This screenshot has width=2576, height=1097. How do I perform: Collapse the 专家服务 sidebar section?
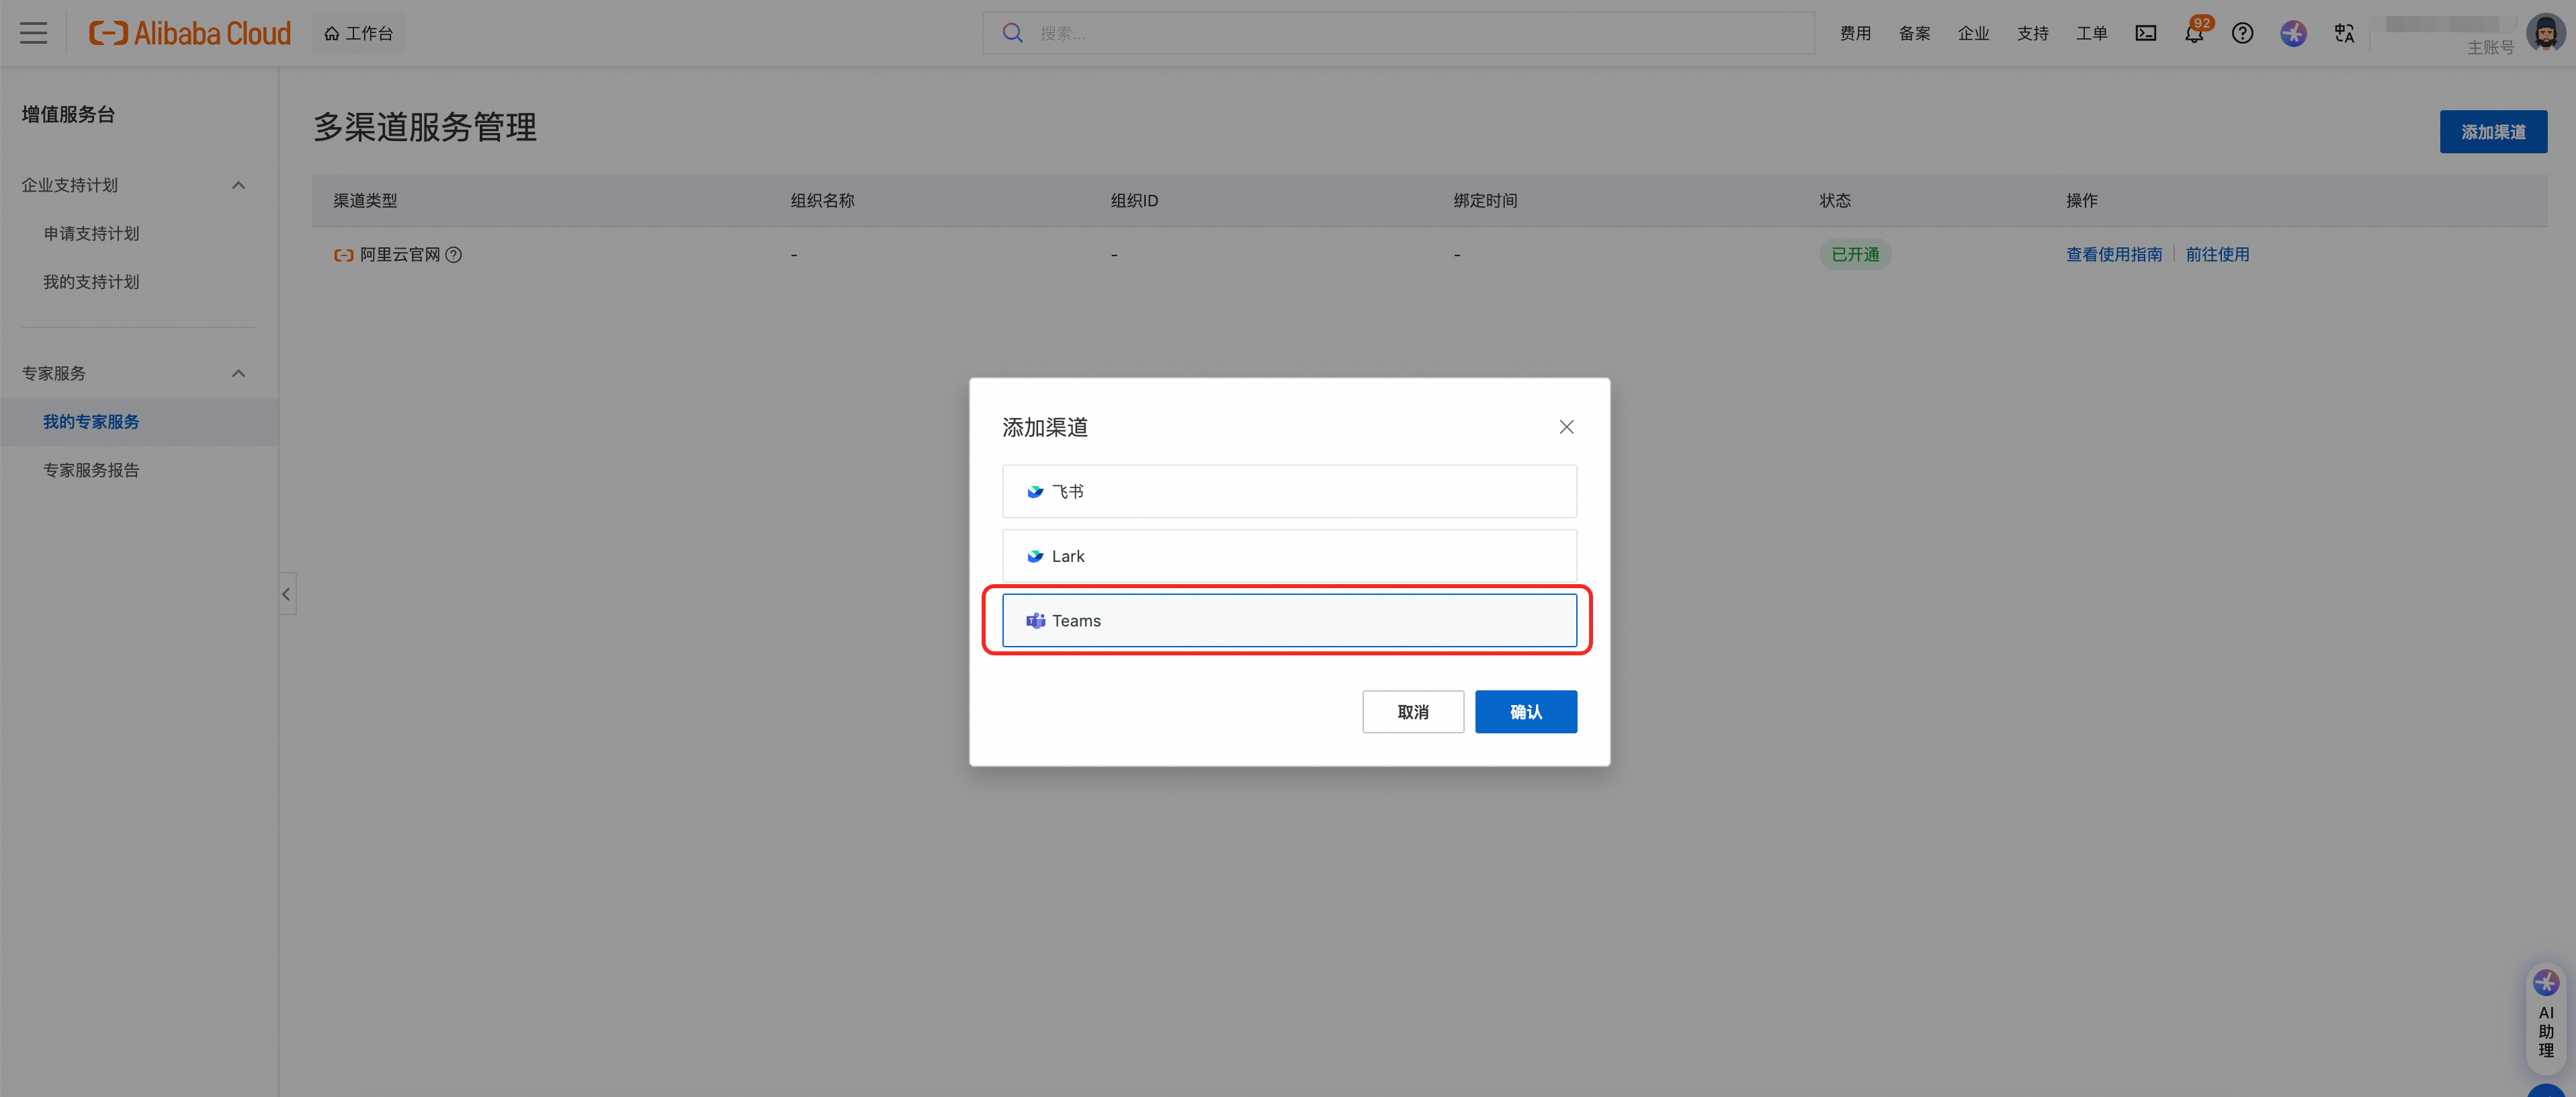coord(238,373)
